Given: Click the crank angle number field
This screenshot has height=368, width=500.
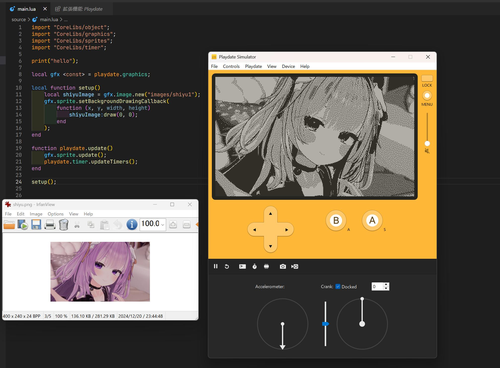Looking at the screenshot, I should 378,286.
